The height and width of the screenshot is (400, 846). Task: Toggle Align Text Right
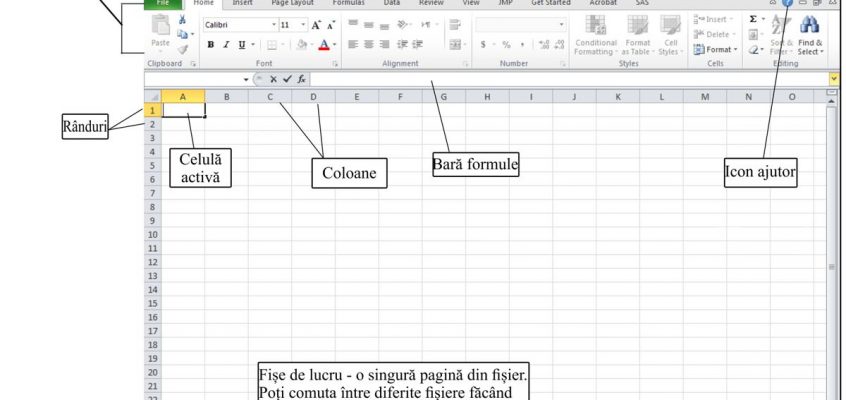pos(384,44)
